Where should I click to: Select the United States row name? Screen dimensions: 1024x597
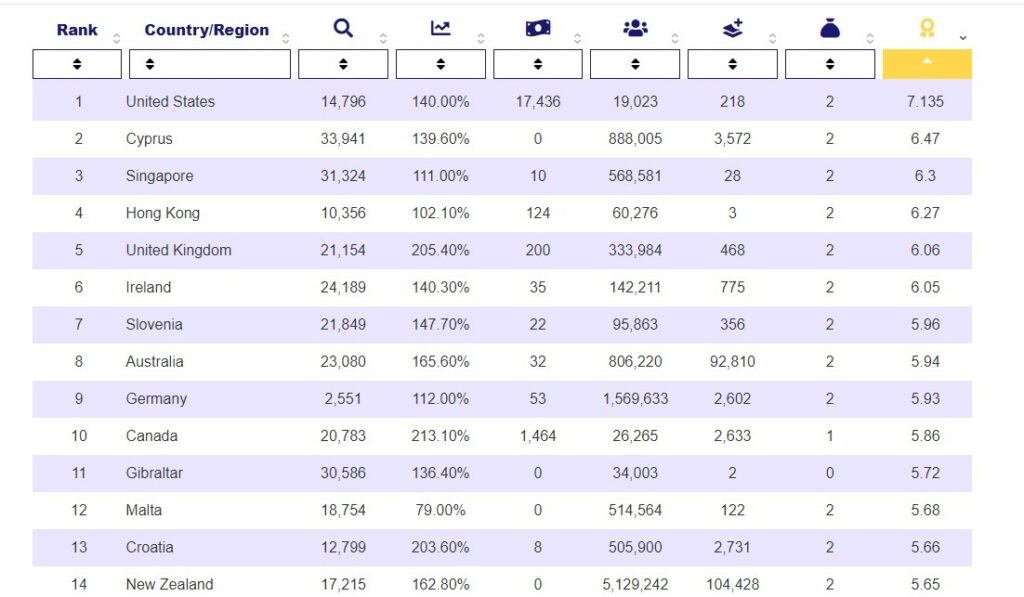pos(170,101)
